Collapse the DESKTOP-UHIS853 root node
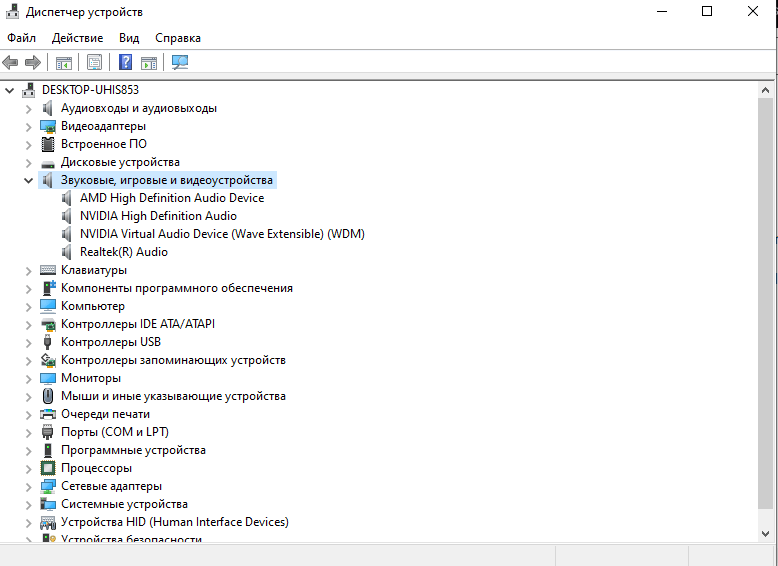The image size is (778, 566). [9, 90]
